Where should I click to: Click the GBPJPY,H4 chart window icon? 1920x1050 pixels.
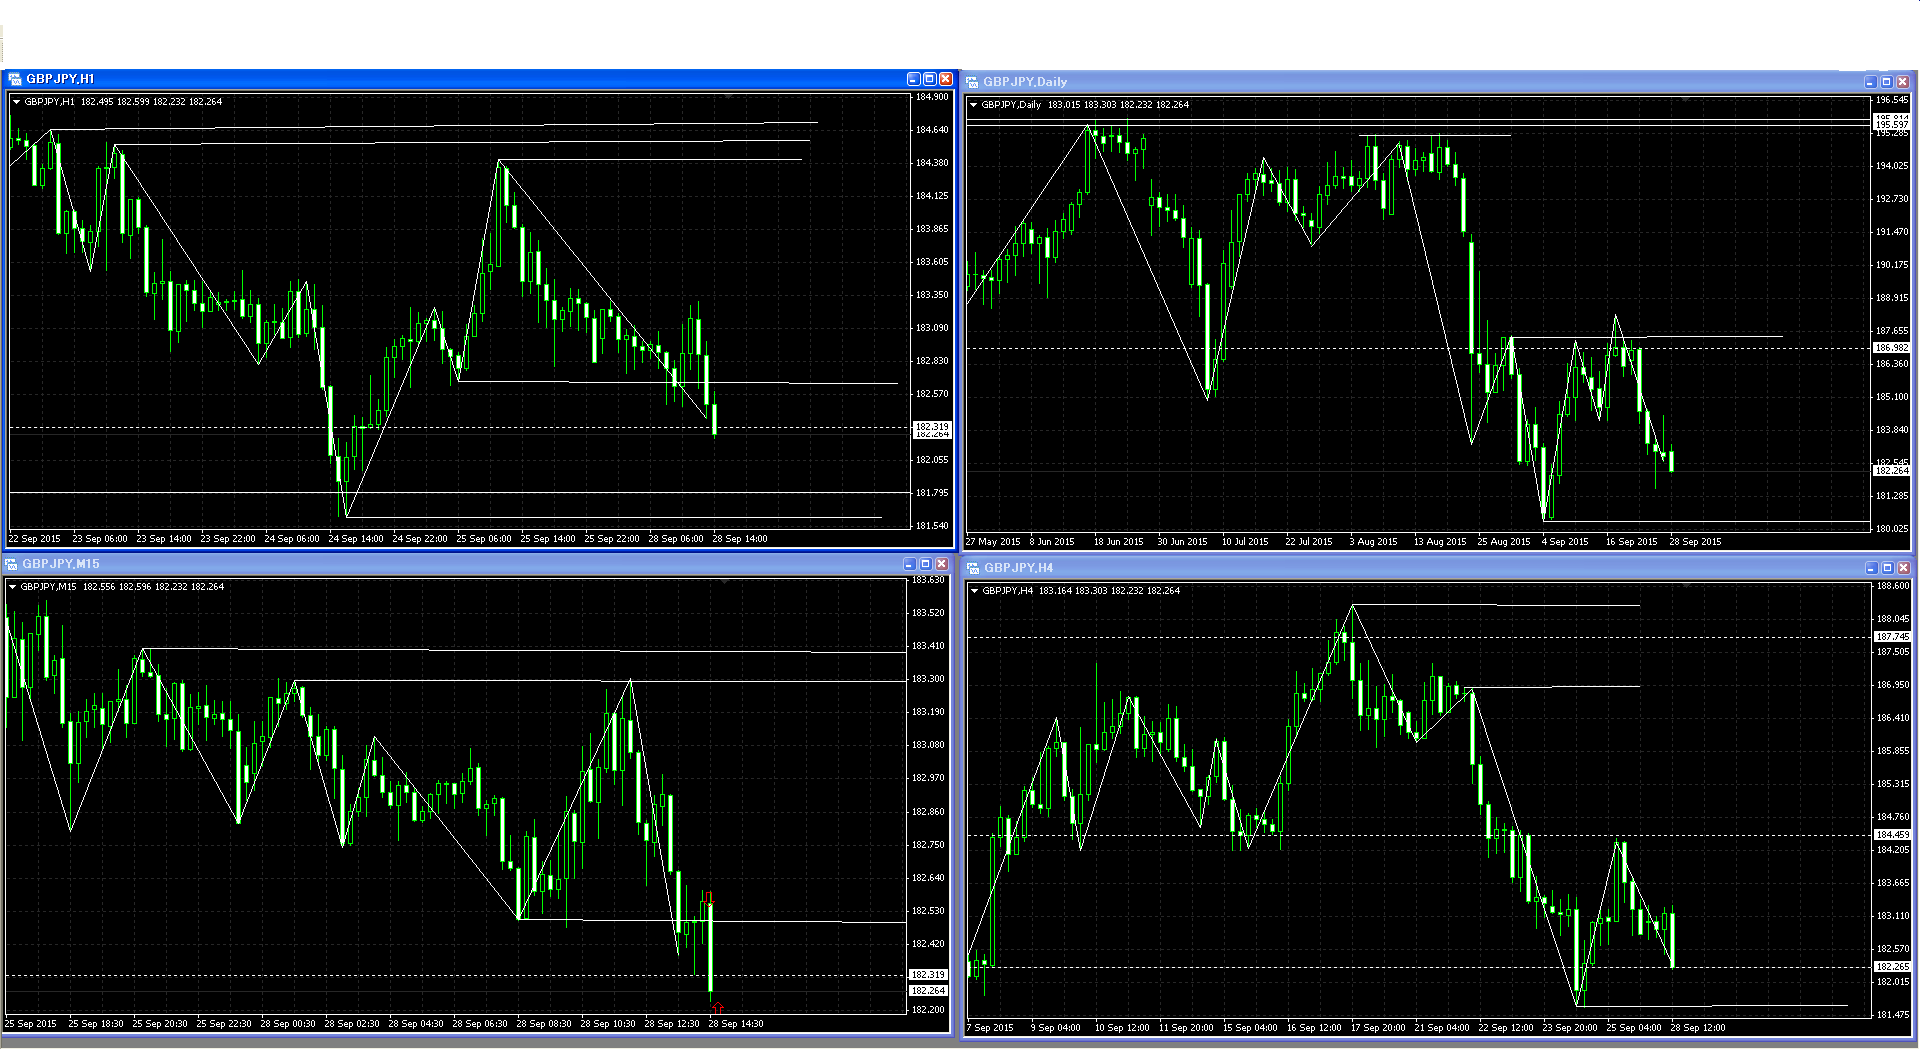coord(972,568)
